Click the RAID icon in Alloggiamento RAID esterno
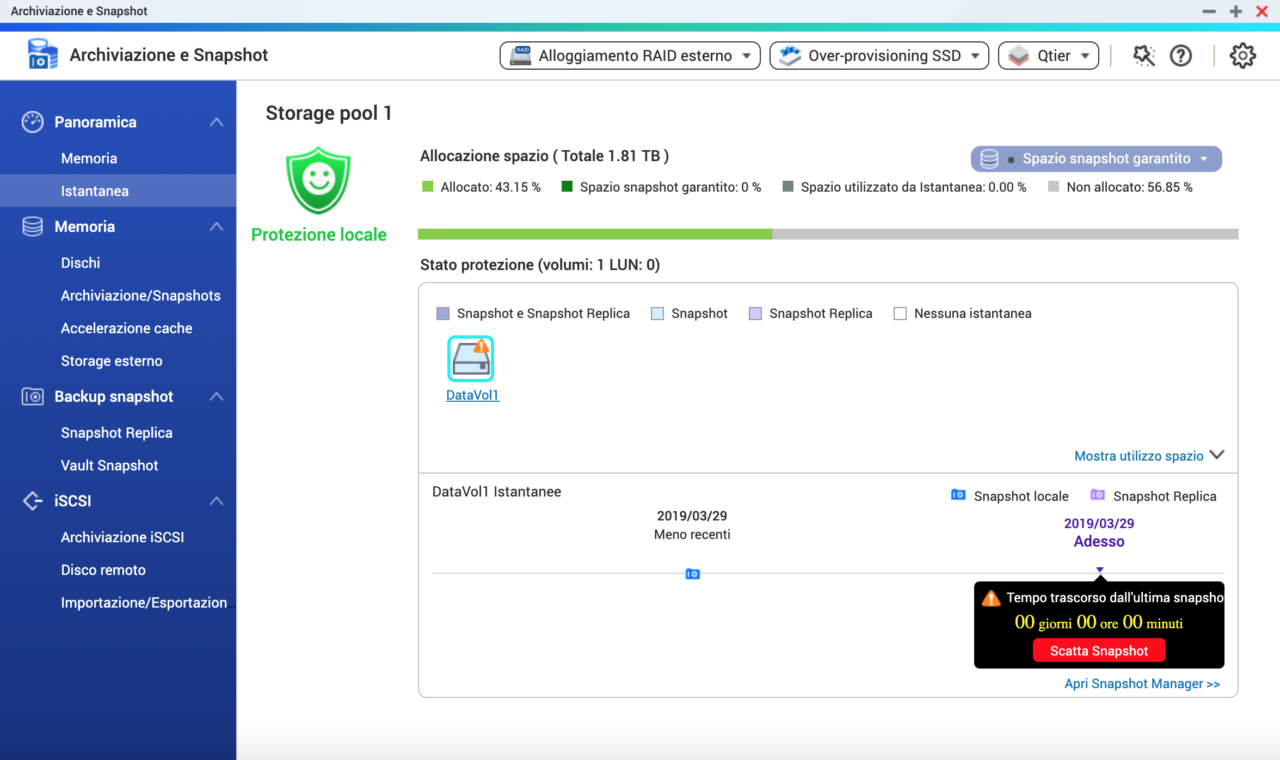Screen dimensions: 1280x760 [520, 56]
